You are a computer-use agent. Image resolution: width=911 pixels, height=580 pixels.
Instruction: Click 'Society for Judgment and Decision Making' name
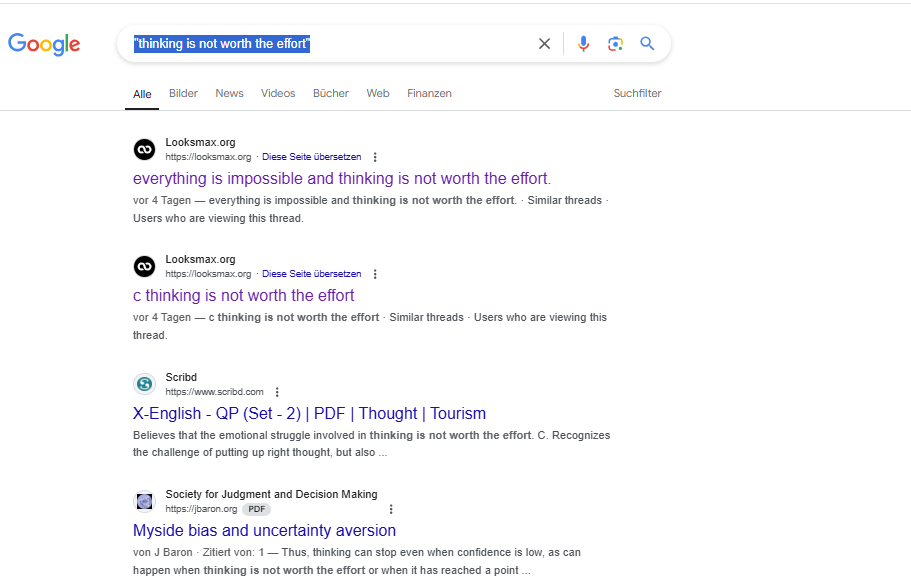271,494
